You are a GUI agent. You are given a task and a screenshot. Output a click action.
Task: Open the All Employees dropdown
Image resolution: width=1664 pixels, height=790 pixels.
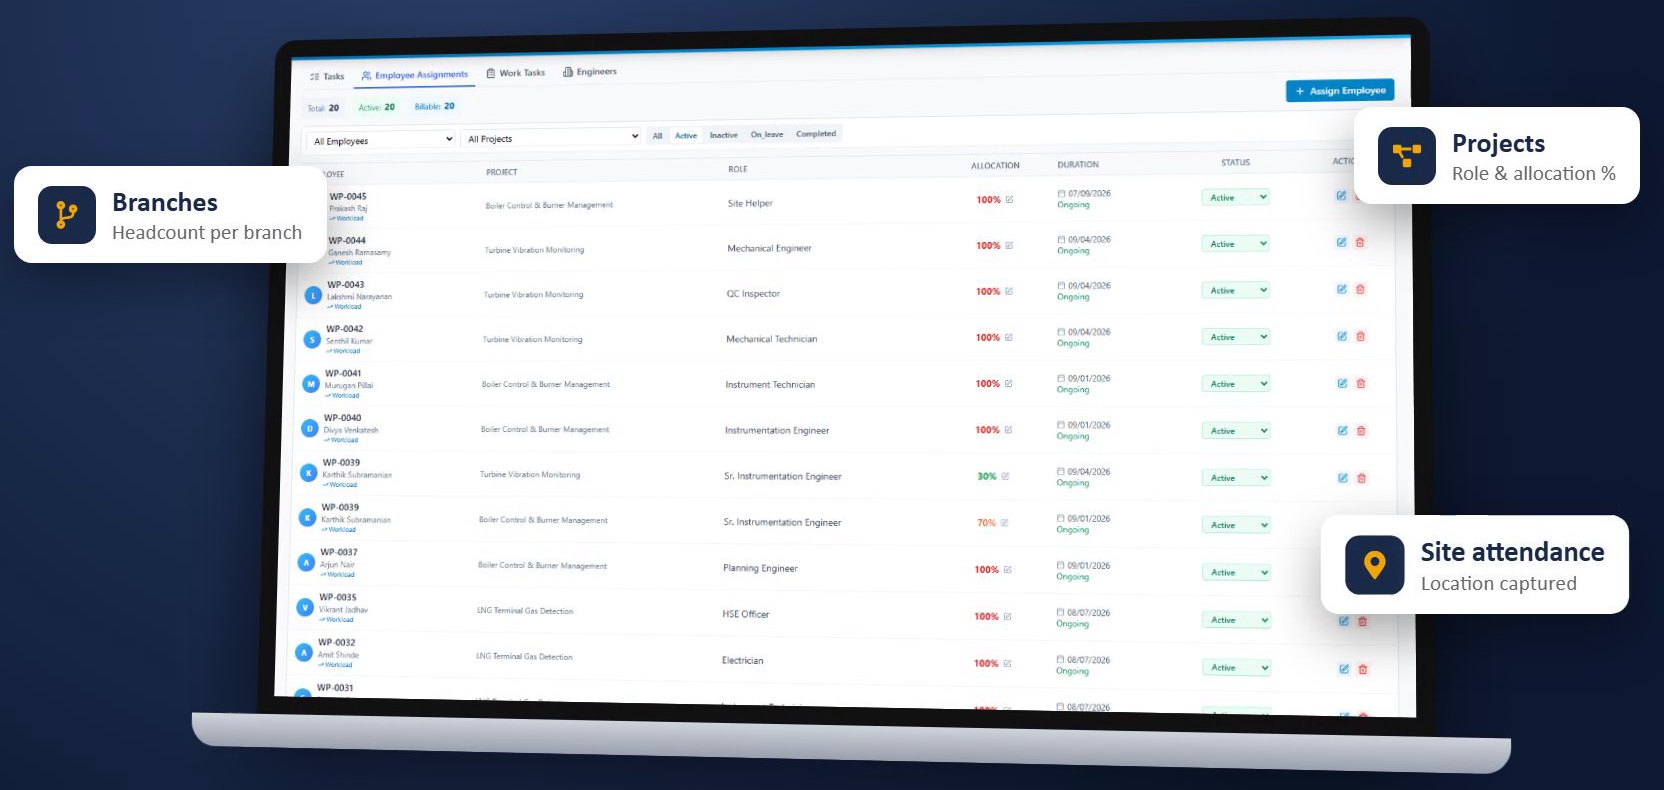(x=381, y=140)
